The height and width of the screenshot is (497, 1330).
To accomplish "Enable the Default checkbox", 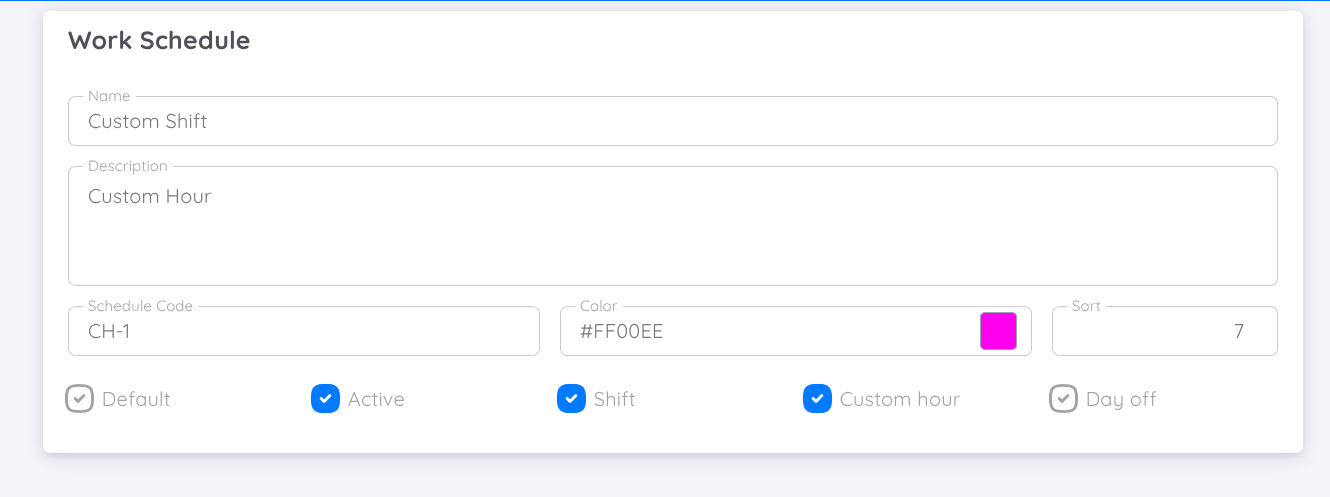I will pyautogui.click(x=80, y=399).
